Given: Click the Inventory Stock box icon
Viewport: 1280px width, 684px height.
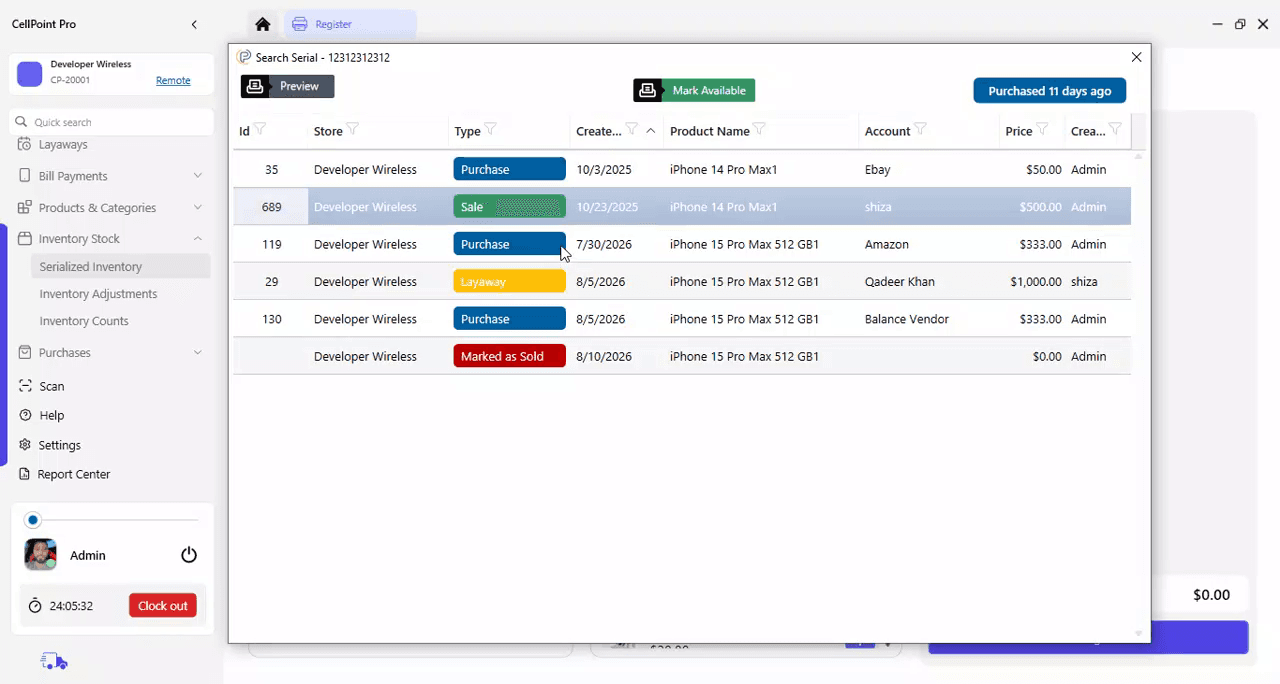Looking at the screenshot, I should coord(25,239).
